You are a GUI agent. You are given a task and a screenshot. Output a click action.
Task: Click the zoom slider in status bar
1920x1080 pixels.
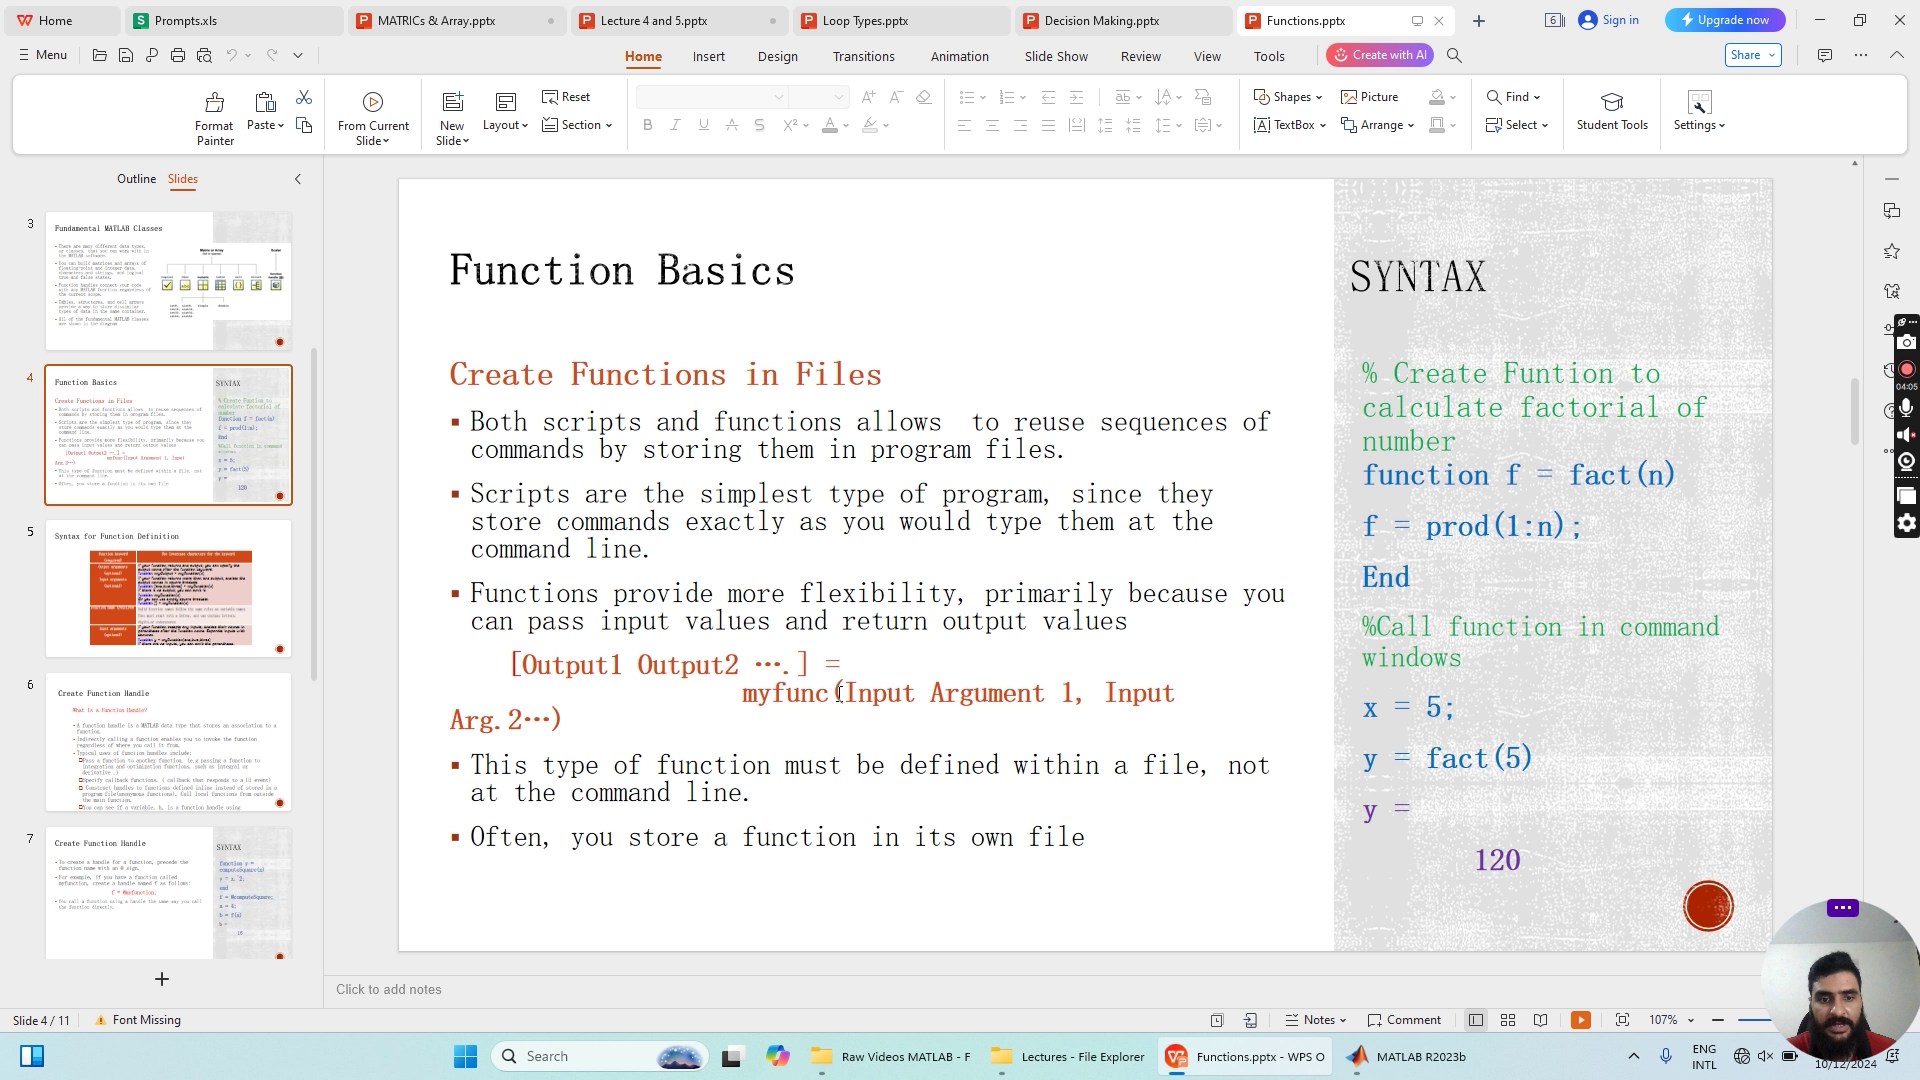point(1754,1020)
